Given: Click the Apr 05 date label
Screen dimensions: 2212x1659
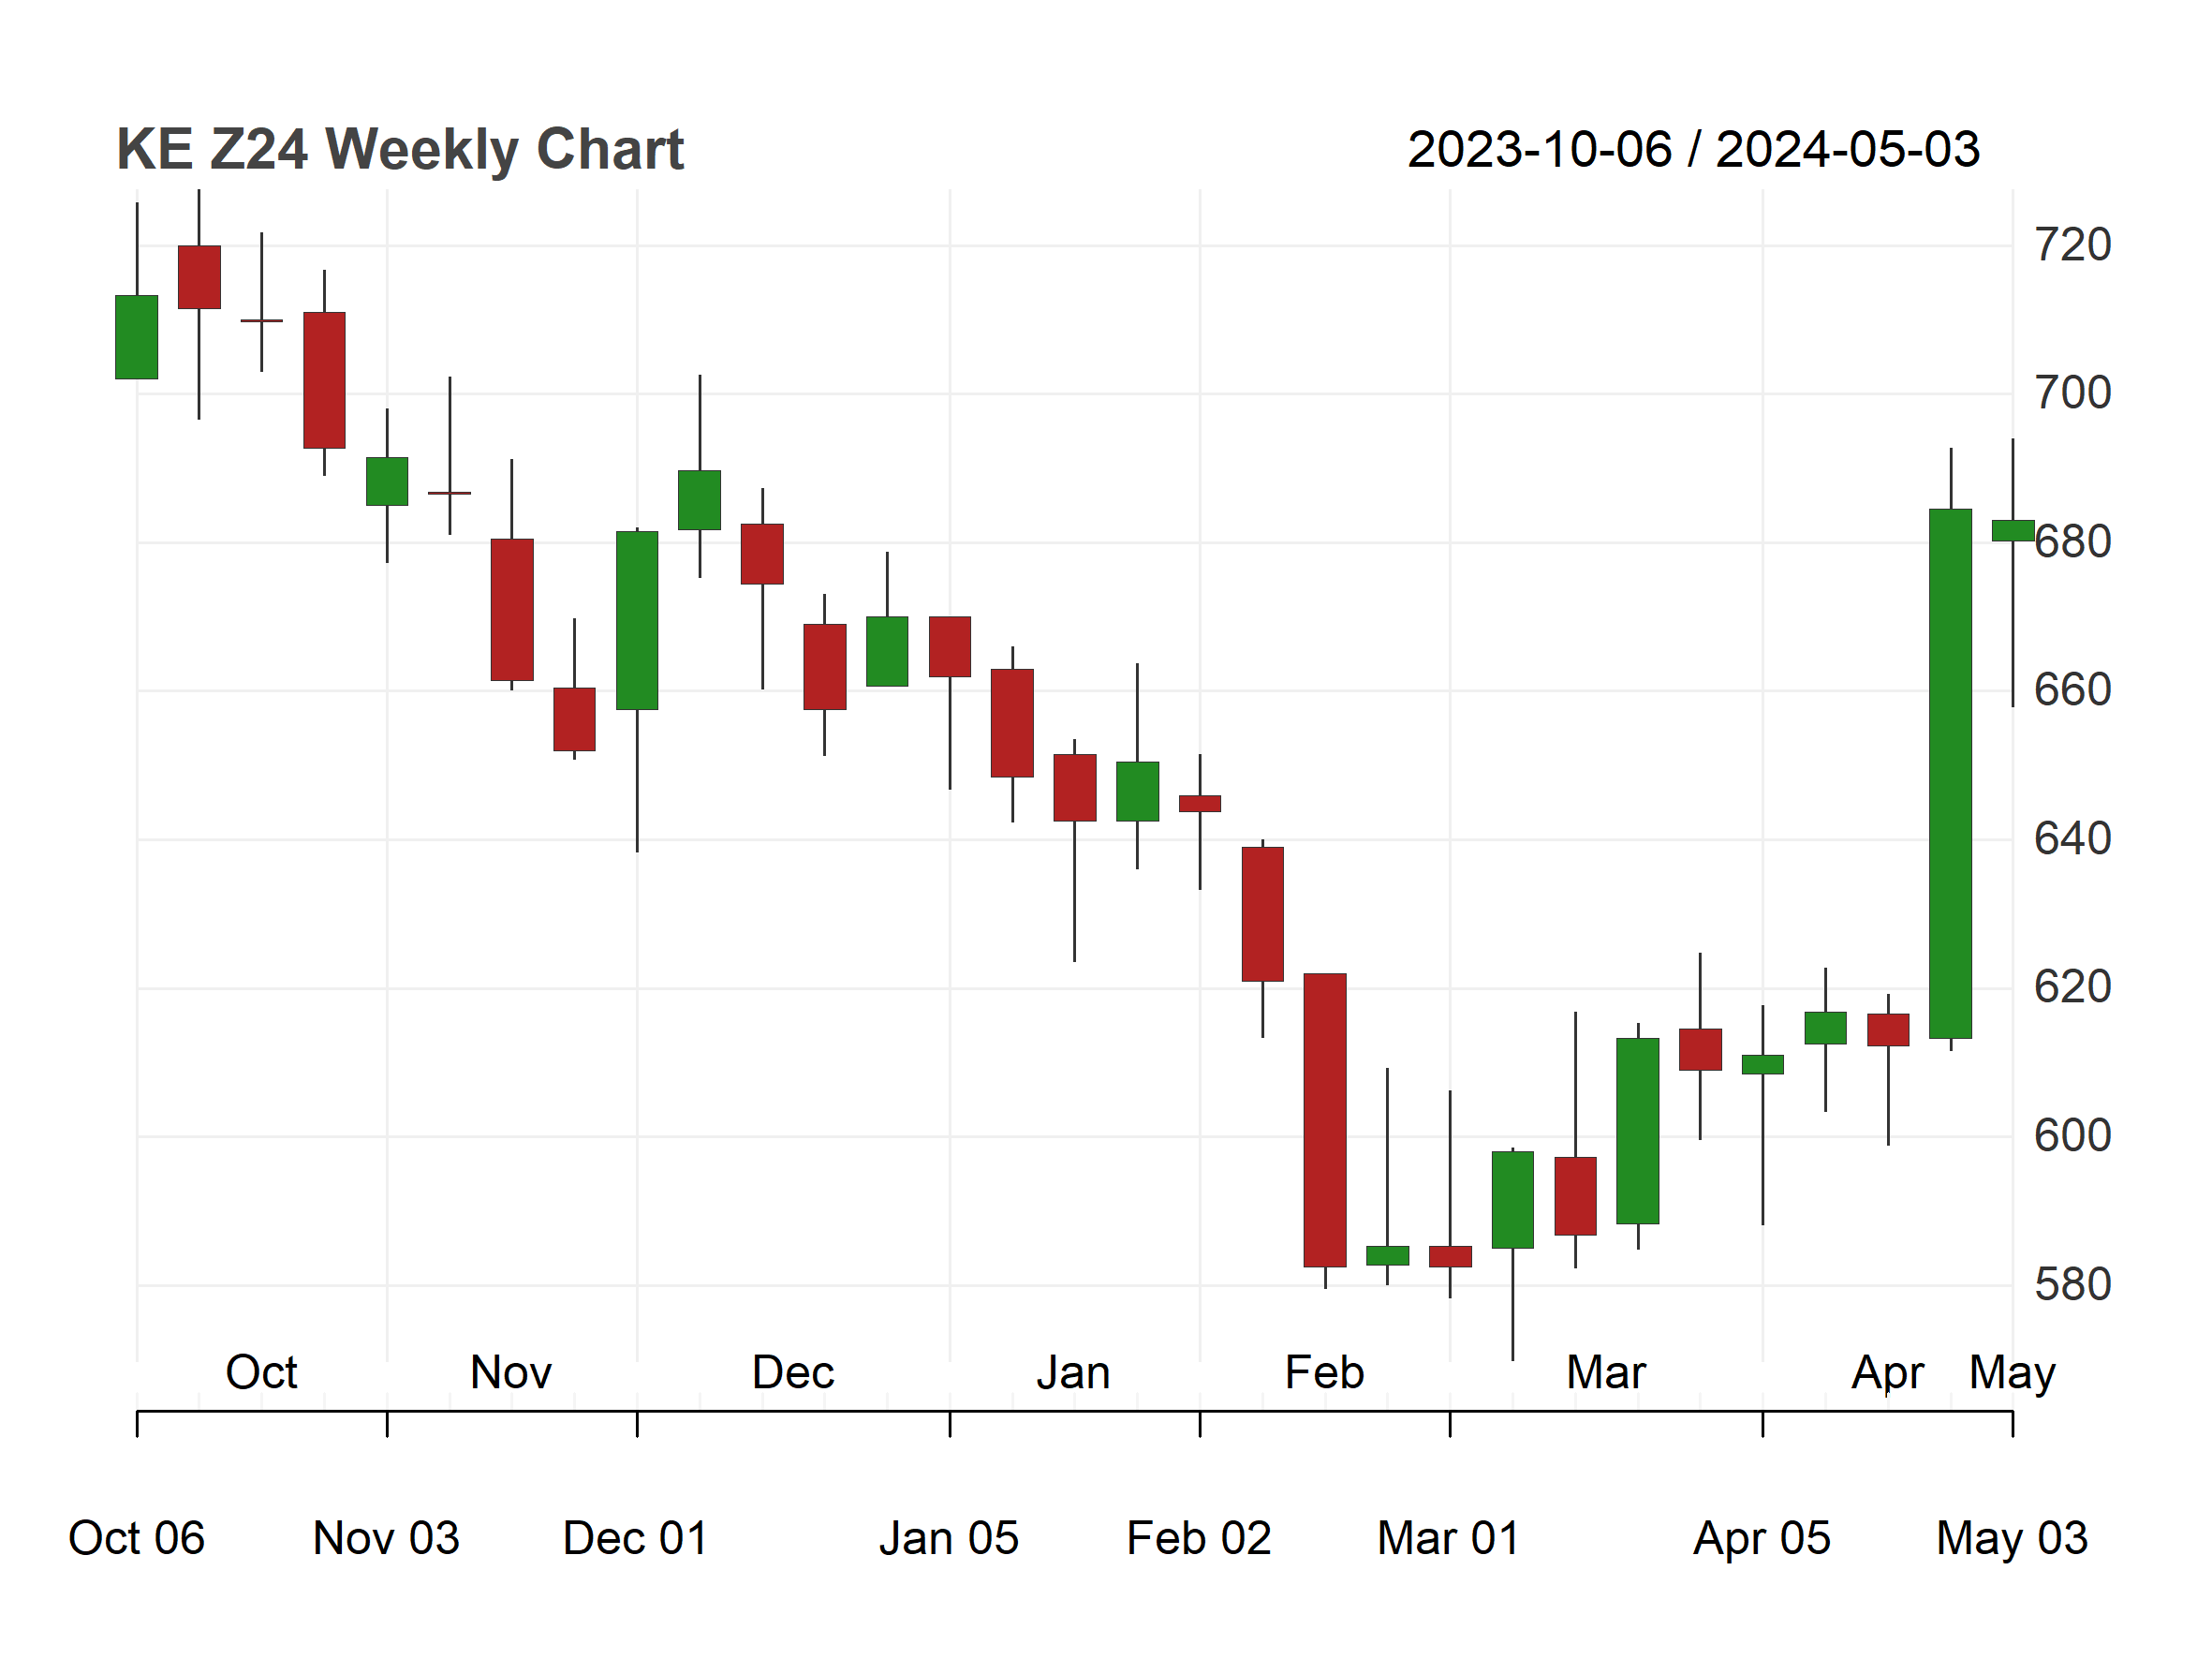Looking at the screenshot, I should (x=1762, y=1538).
